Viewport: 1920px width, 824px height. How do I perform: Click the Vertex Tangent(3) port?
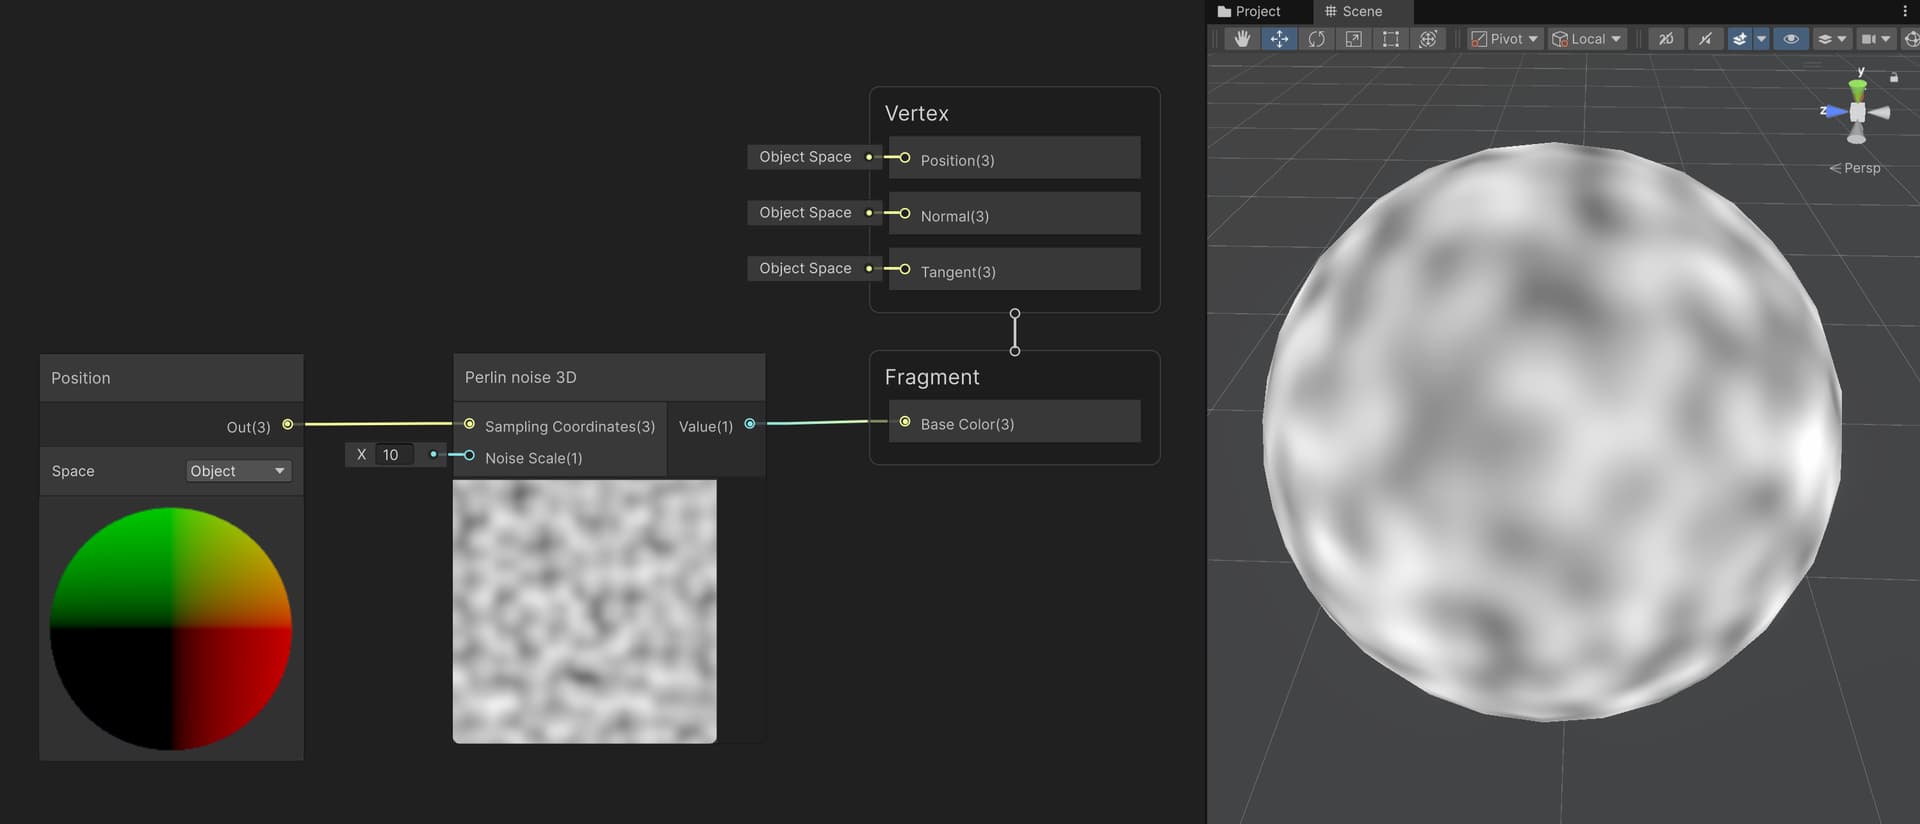tap(905, 269)
